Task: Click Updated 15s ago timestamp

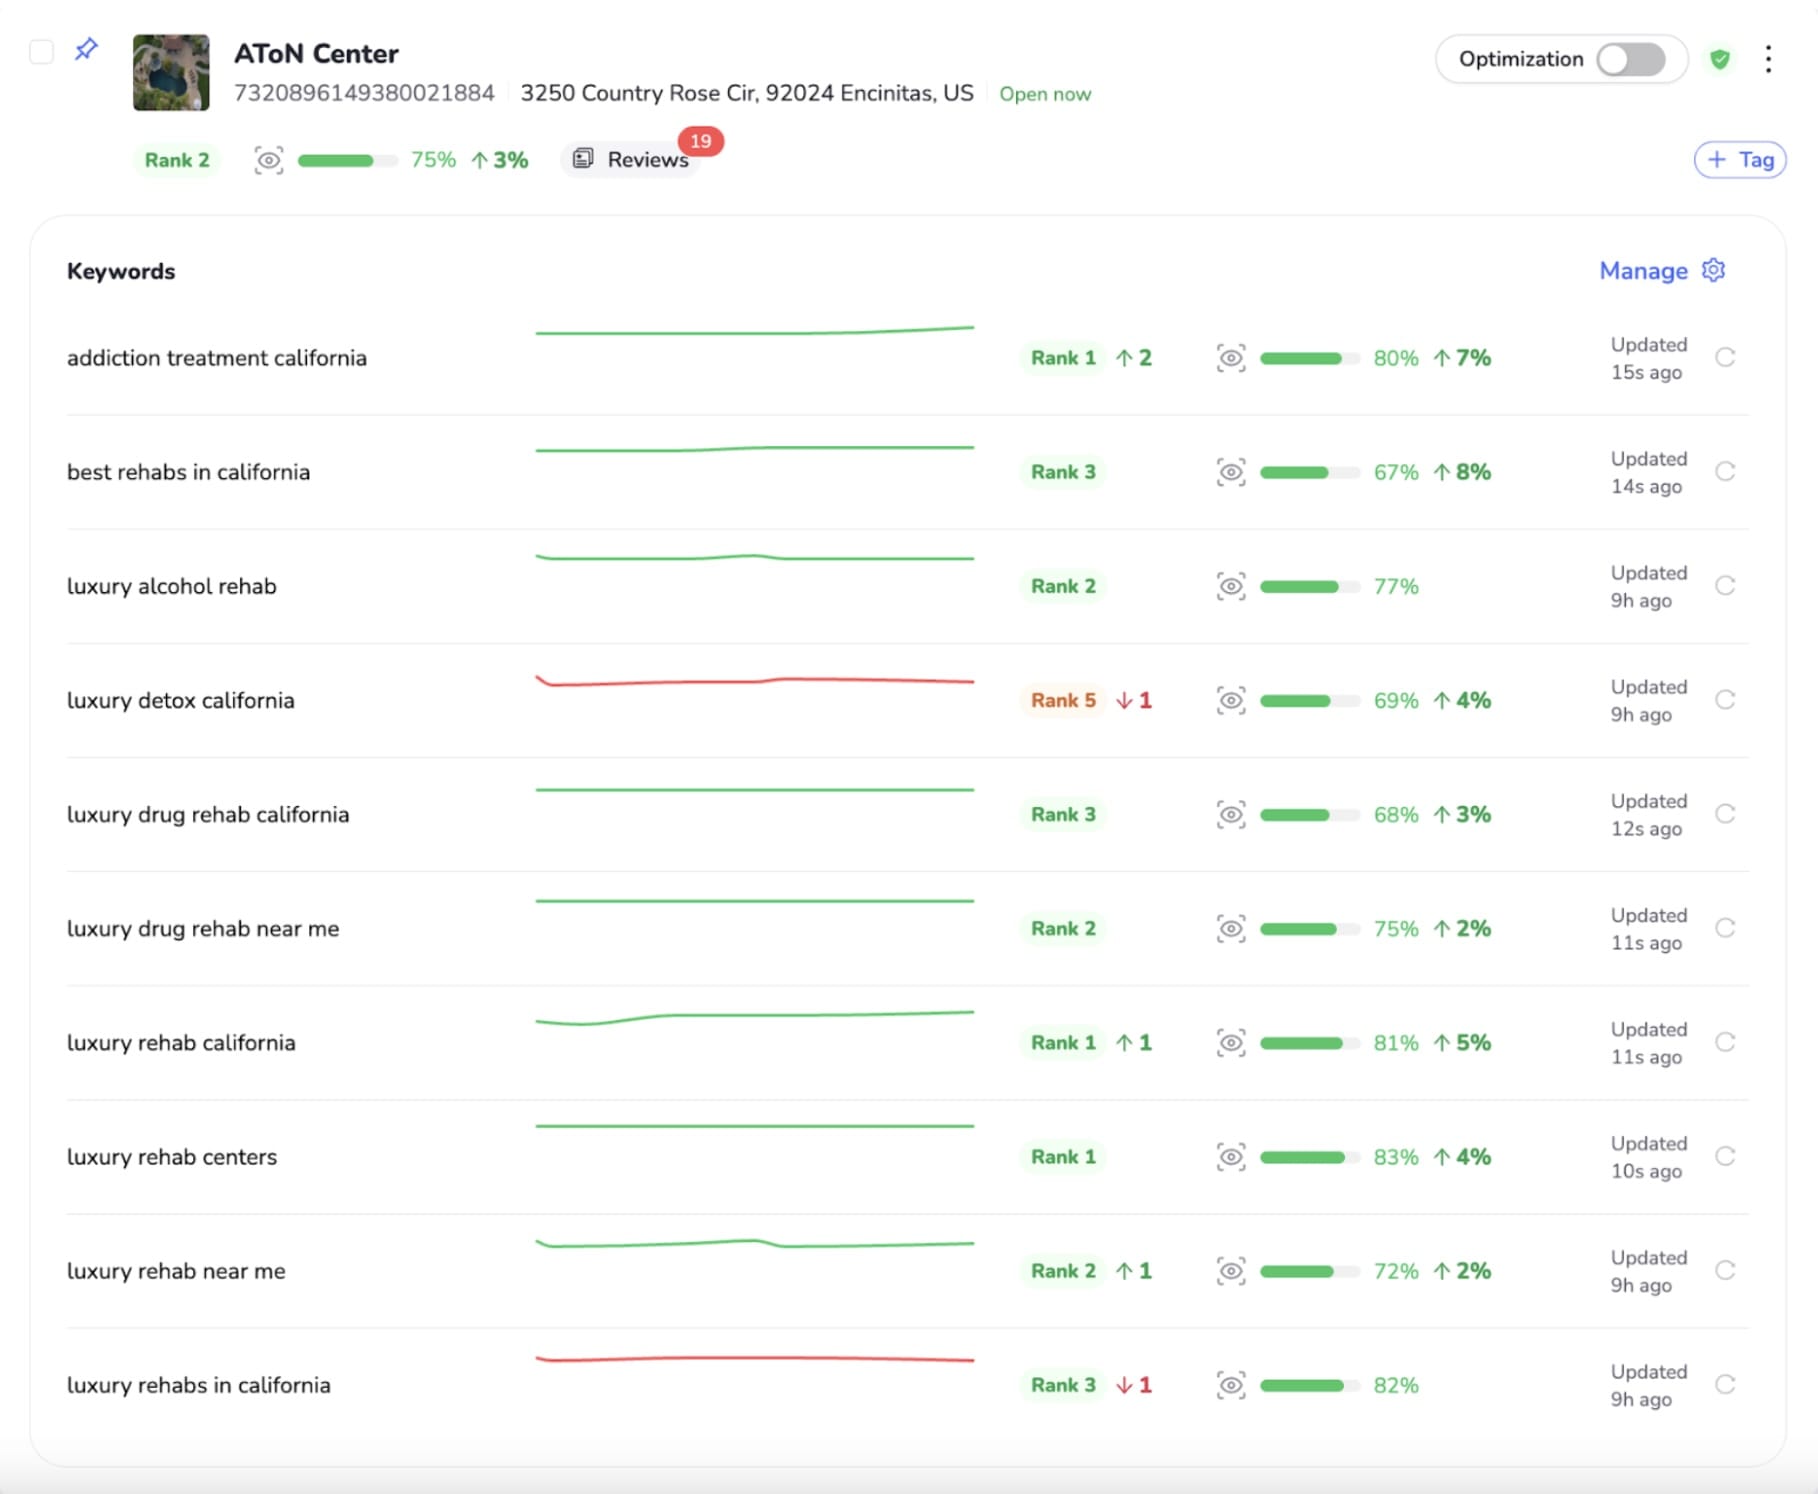Action: click(1648, 358)
